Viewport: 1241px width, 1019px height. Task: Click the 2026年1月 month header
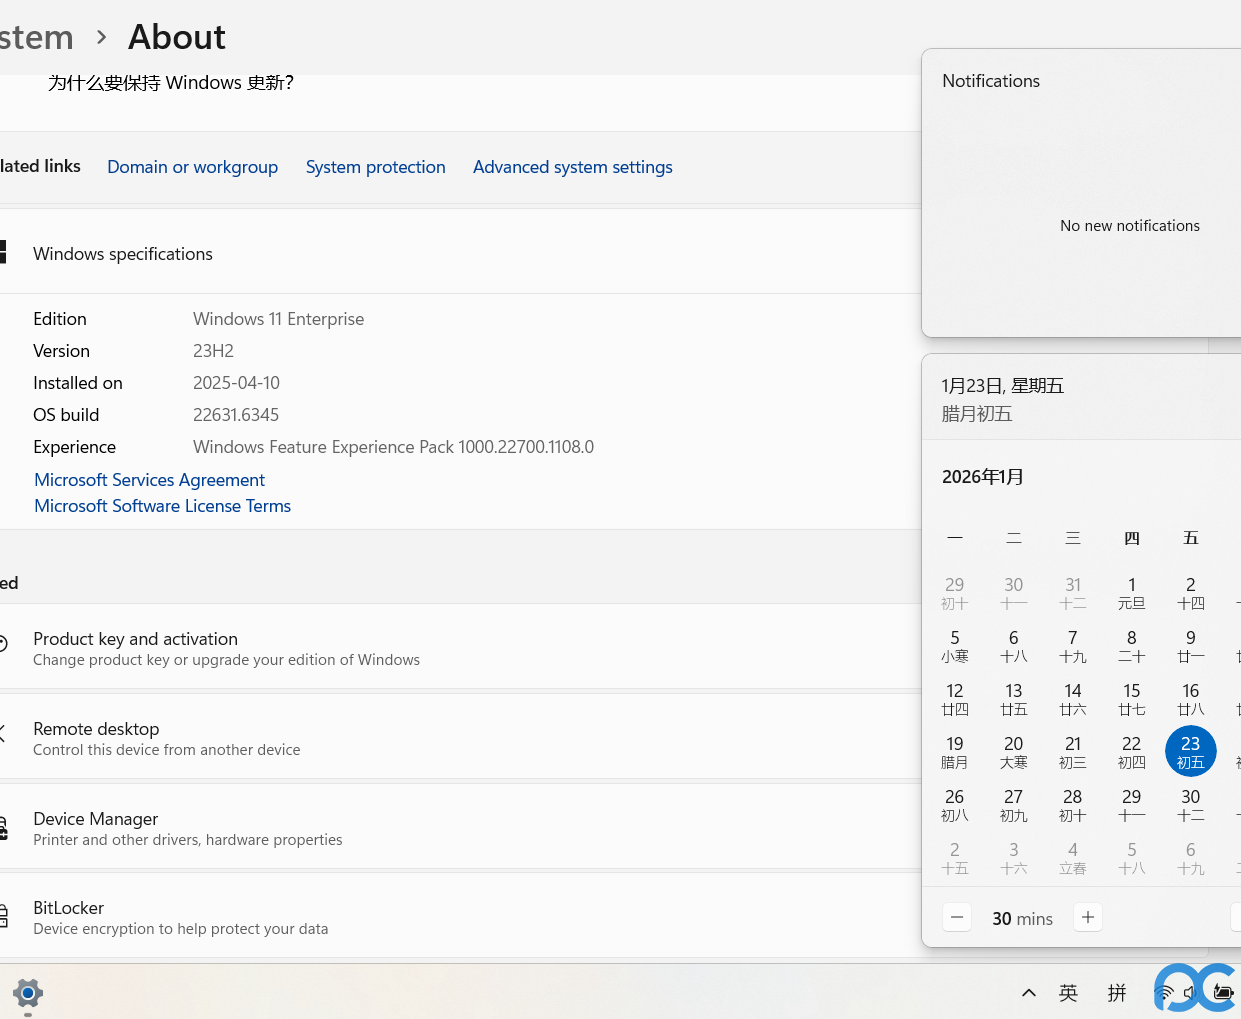coord(982,477)
